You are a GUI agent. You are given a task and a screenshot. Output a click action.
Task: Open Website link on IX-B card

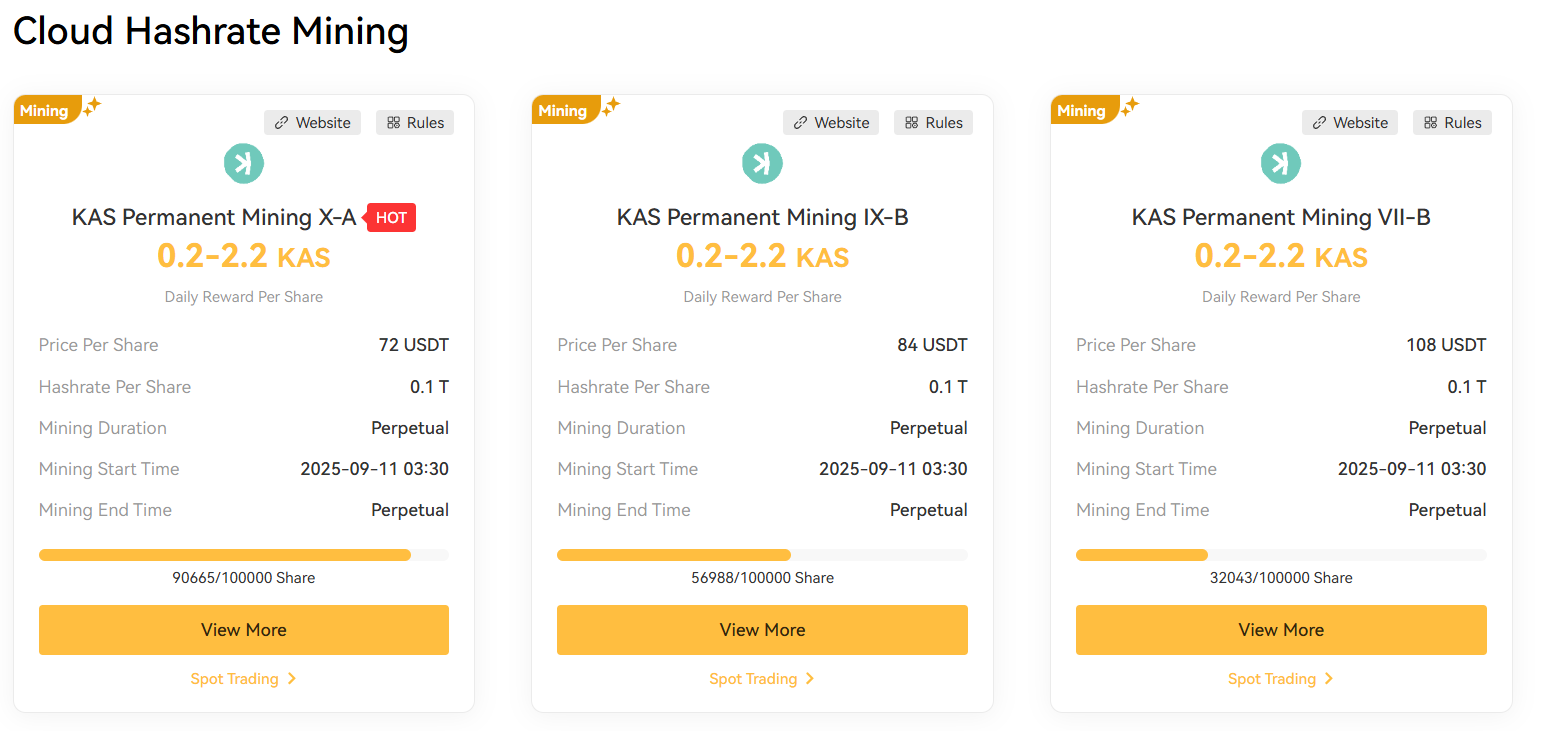click(831, 123)
